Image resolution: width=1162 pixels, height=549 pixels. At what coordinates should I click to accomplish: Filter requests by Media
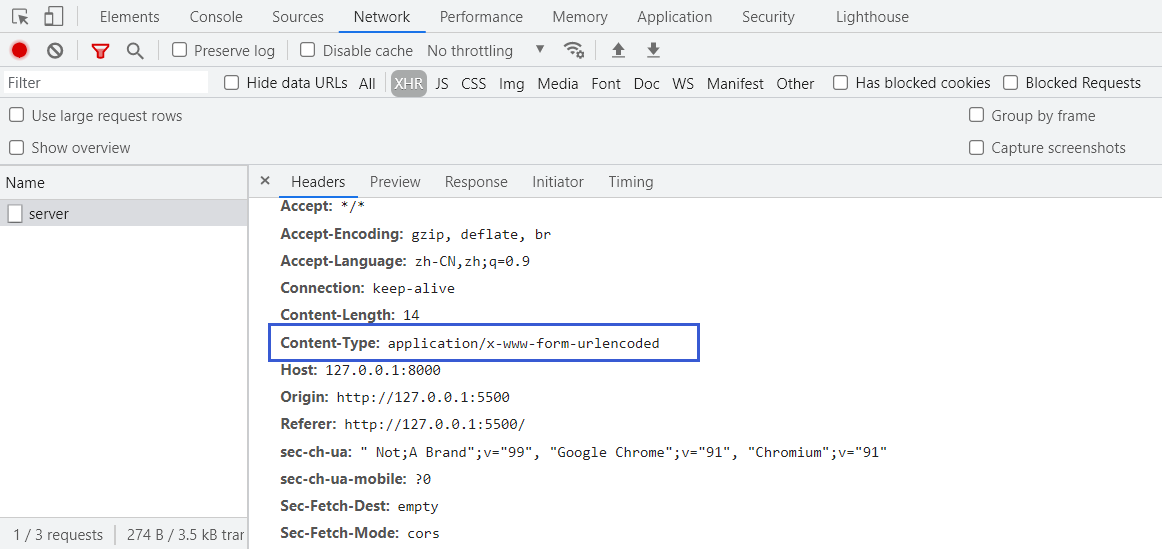tap(558, 84)
